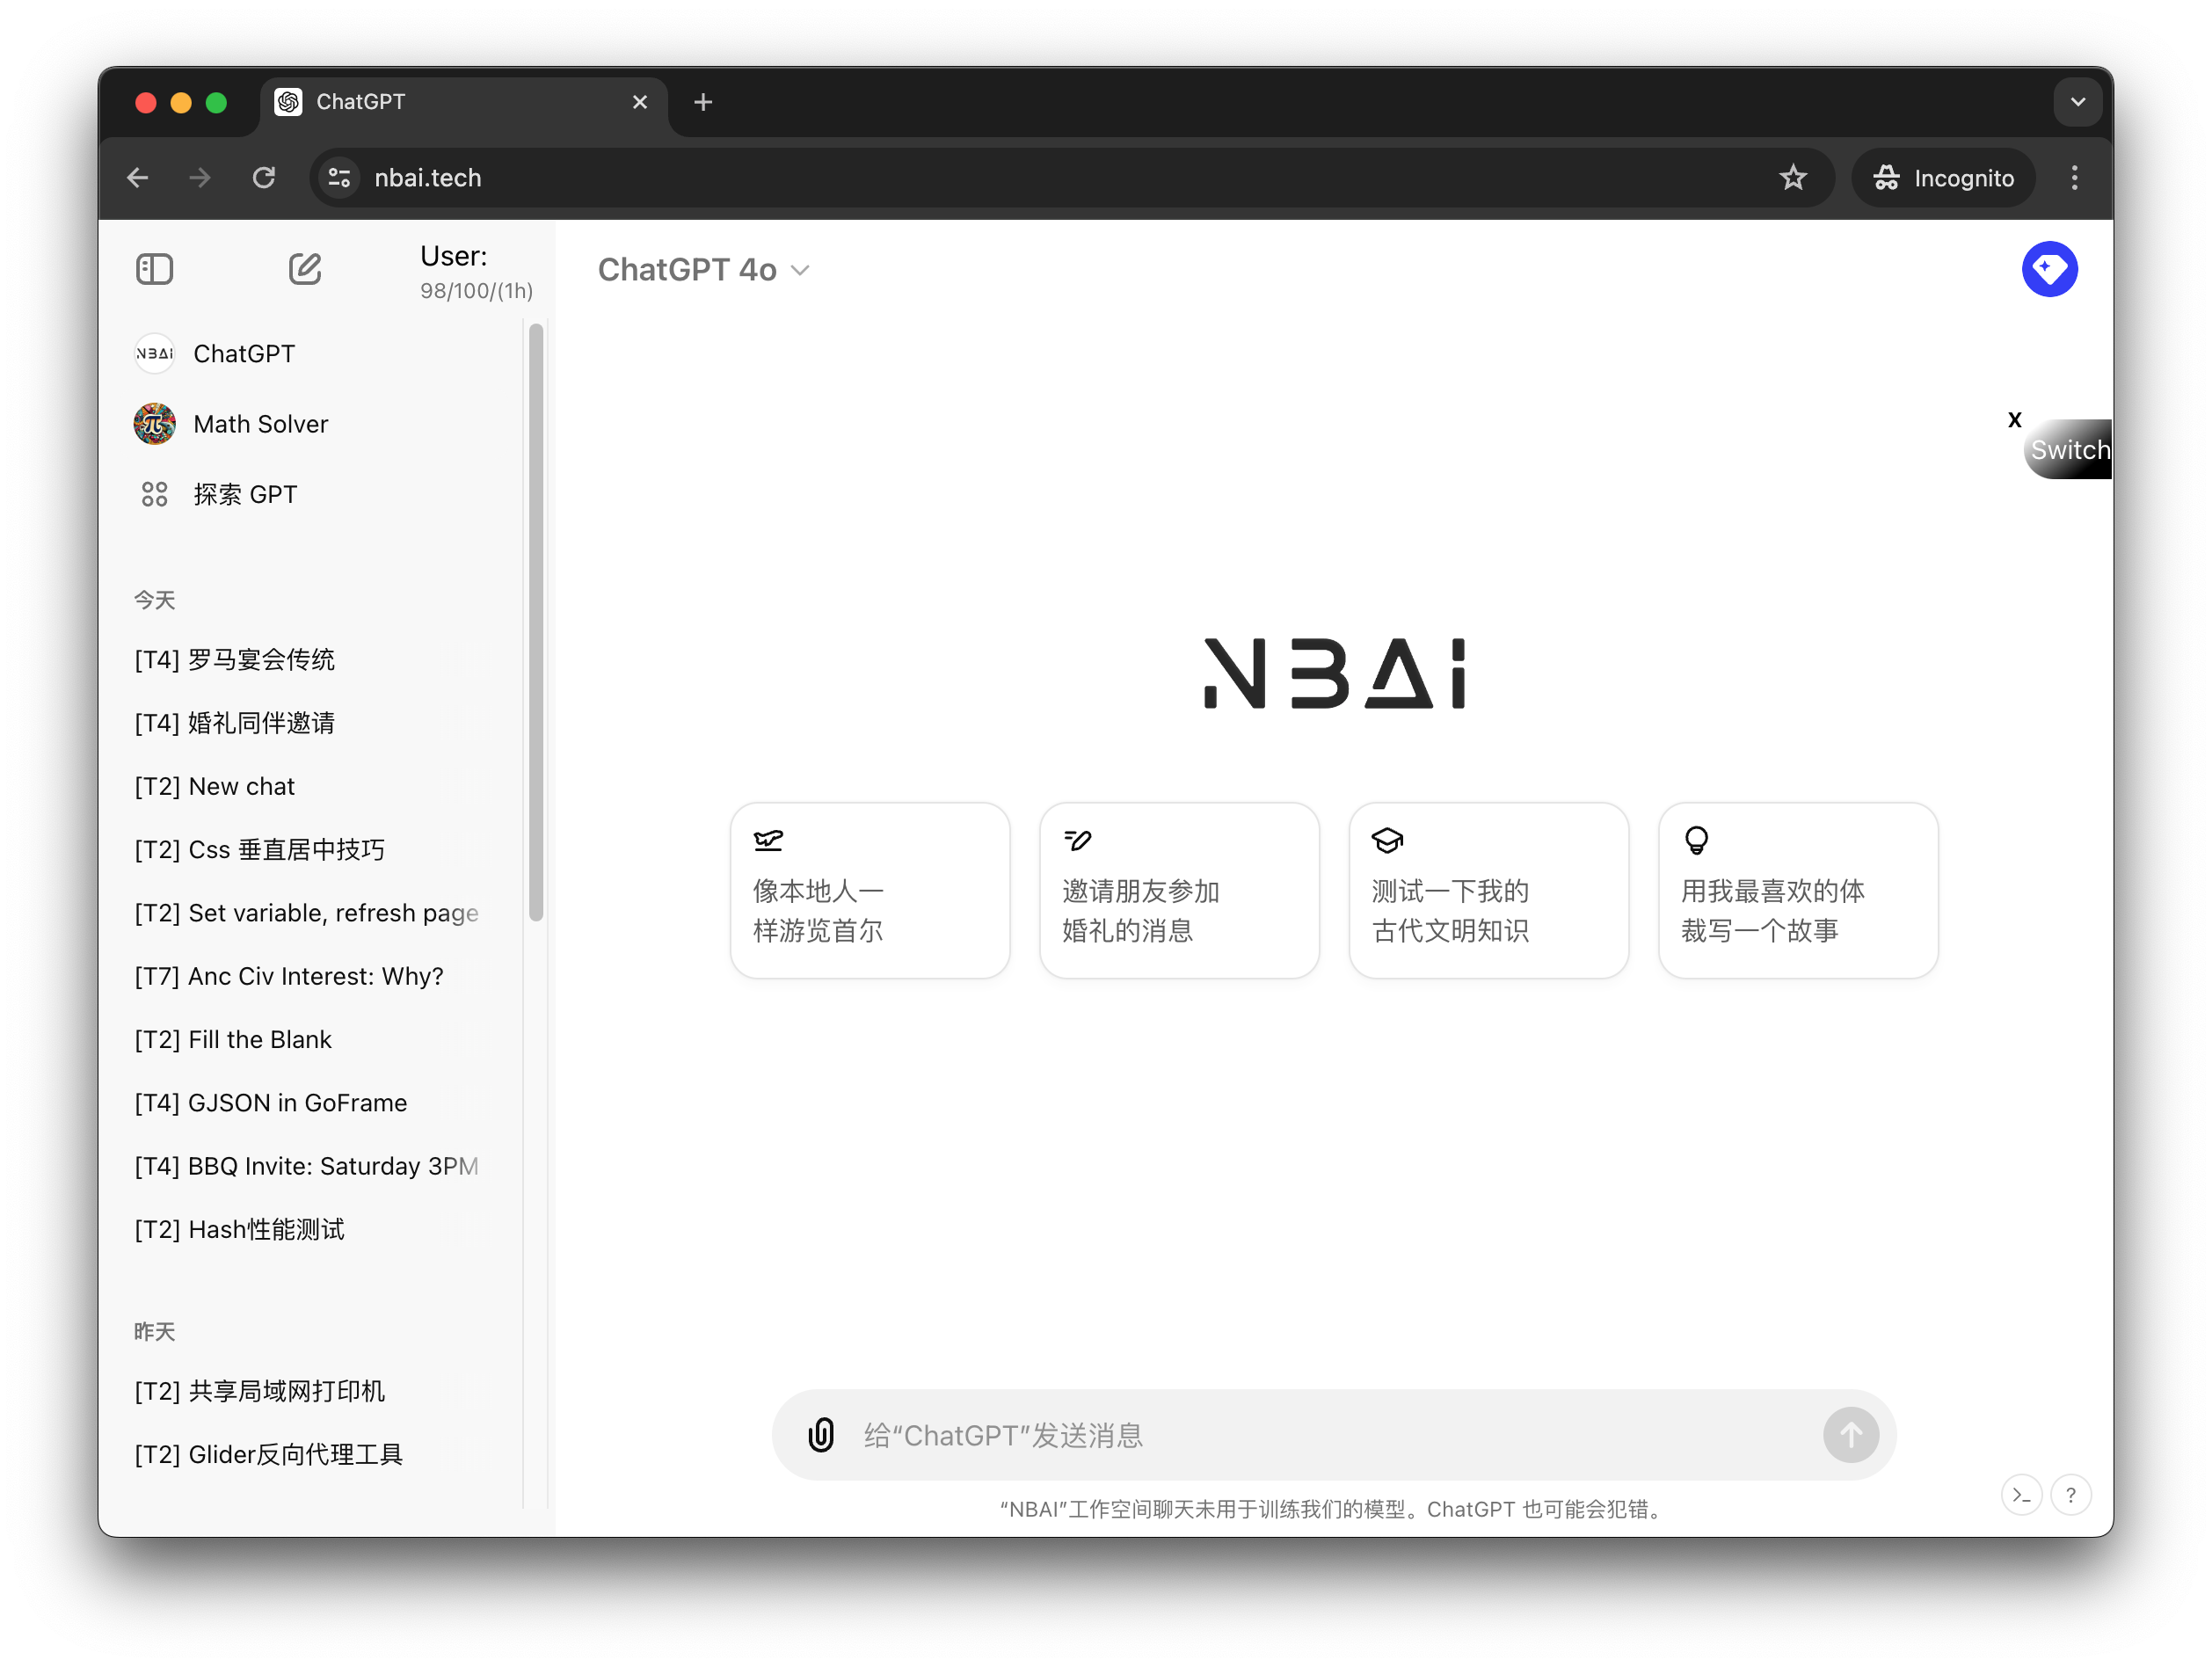This screenshot has width=2212, height=1667.
Task: Select the 像本地人一样游览首尔 suggestion
Action: 870,890
